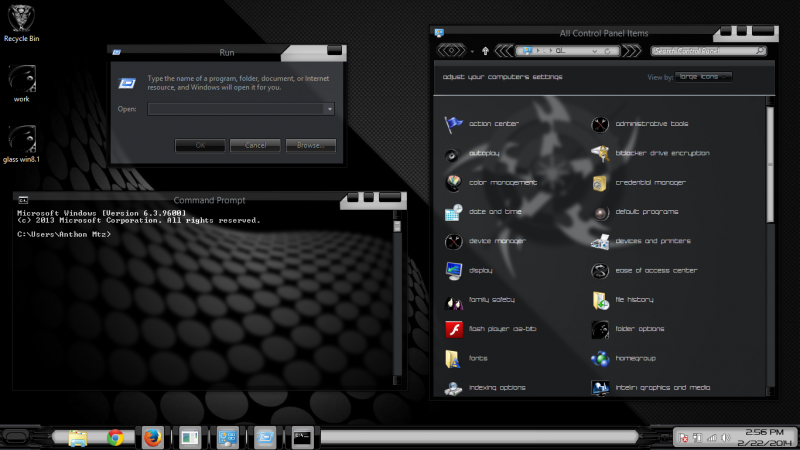Select the 'glass win8.1' desktop icon
This screenshot has height=450, width=800.
click(21, 144)
